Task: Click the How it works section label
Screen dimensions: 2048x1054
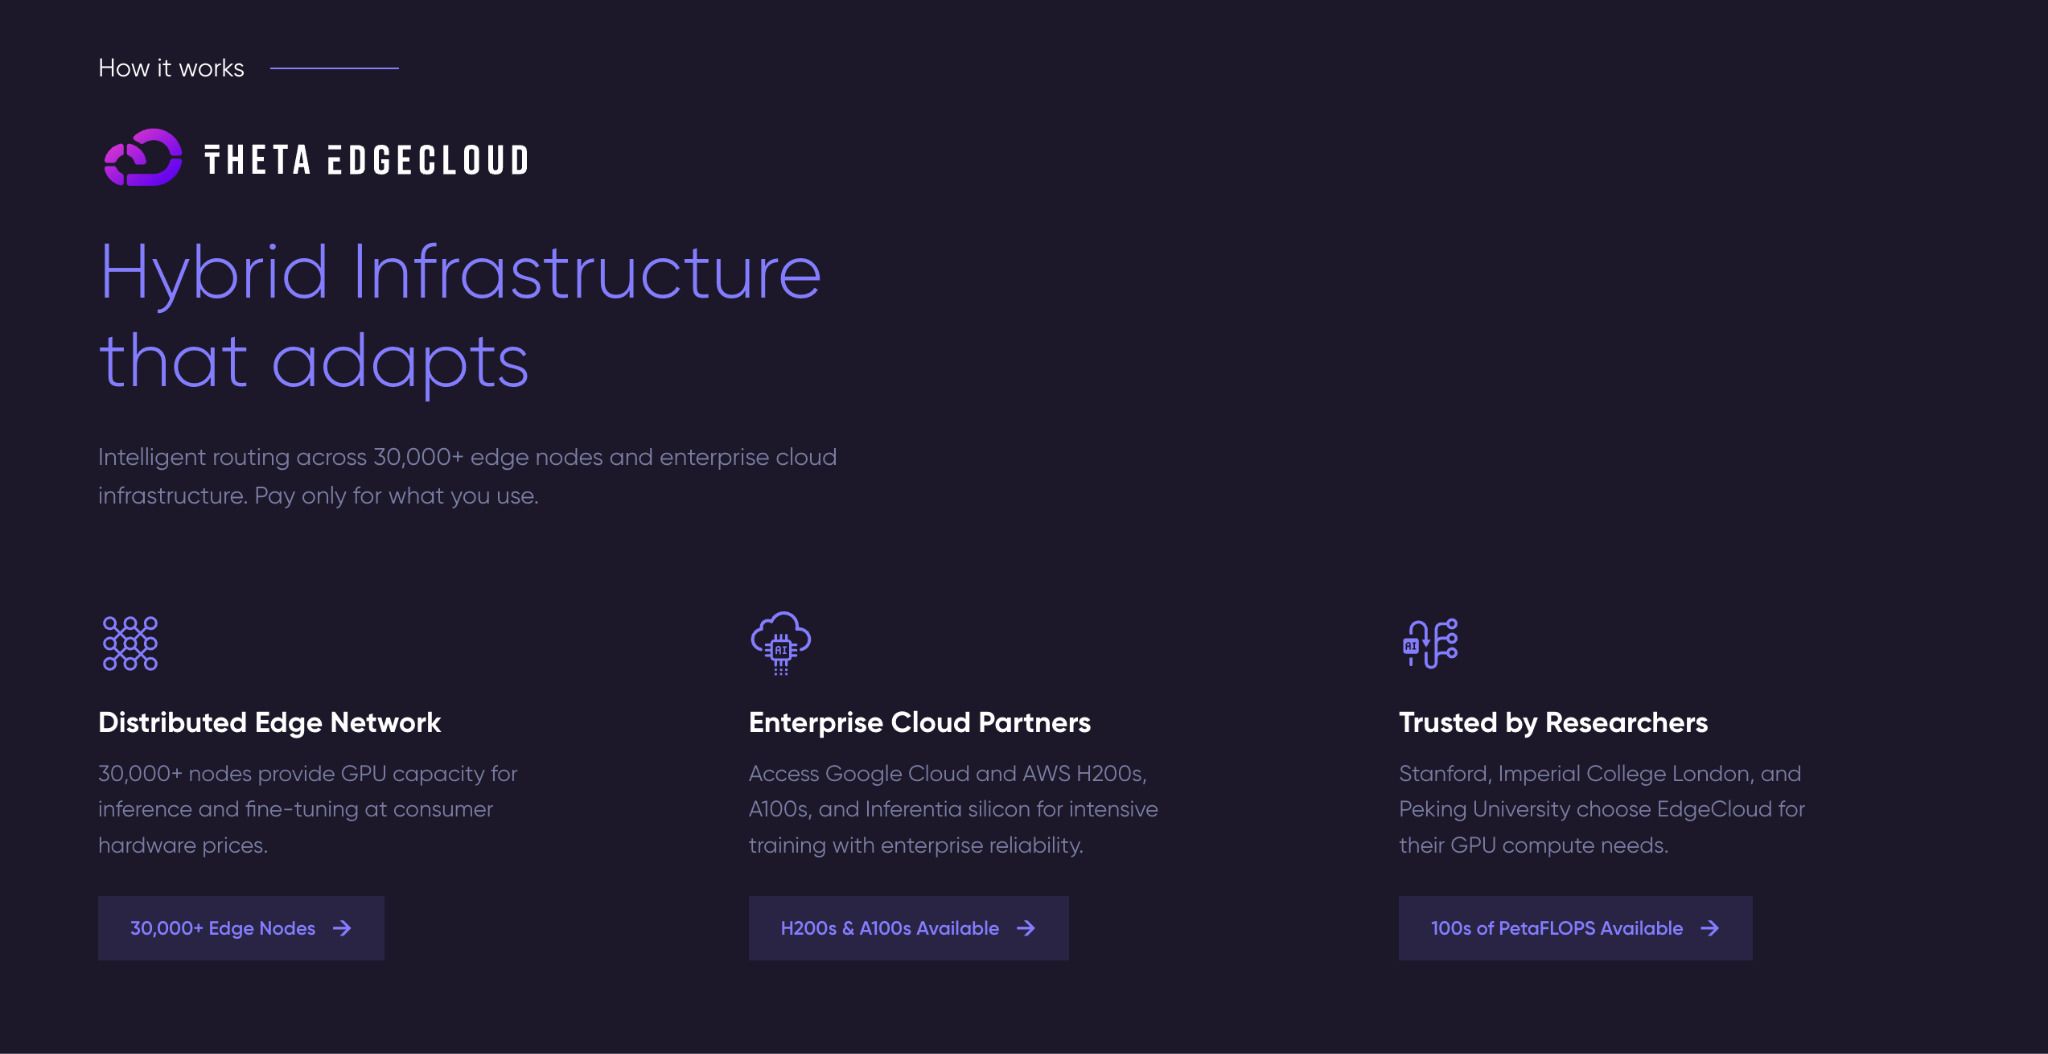Action: [x=171, y=68]
